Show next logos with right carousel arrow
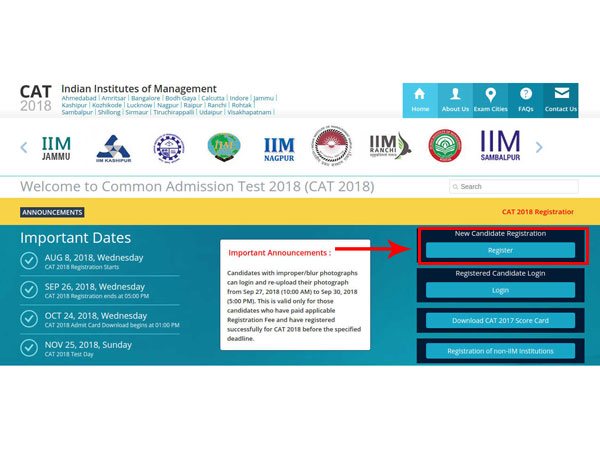This screenshot has width=600, height=450. click(539, 147)
